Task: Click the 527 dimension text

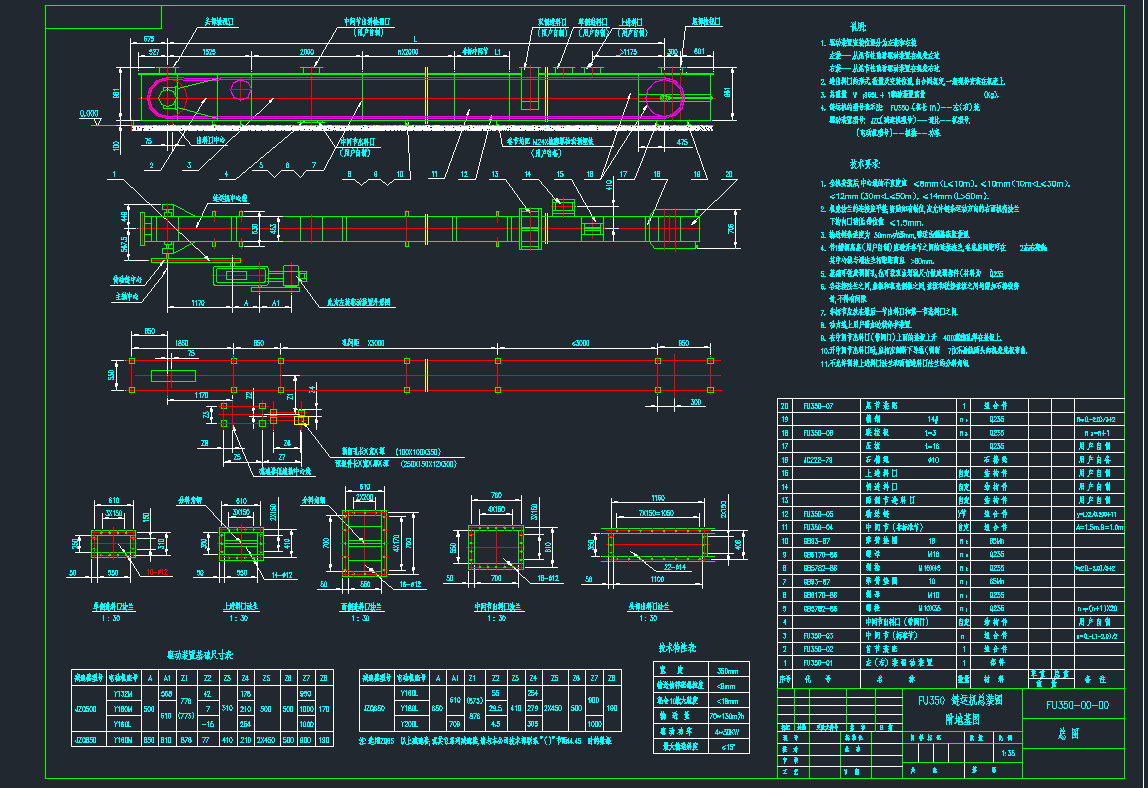Action: point(154,52)
